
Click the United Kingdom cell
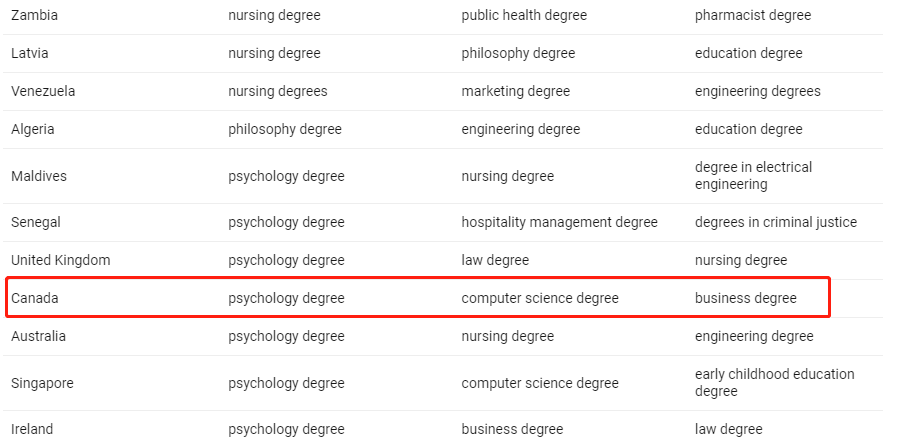[61, 260]
